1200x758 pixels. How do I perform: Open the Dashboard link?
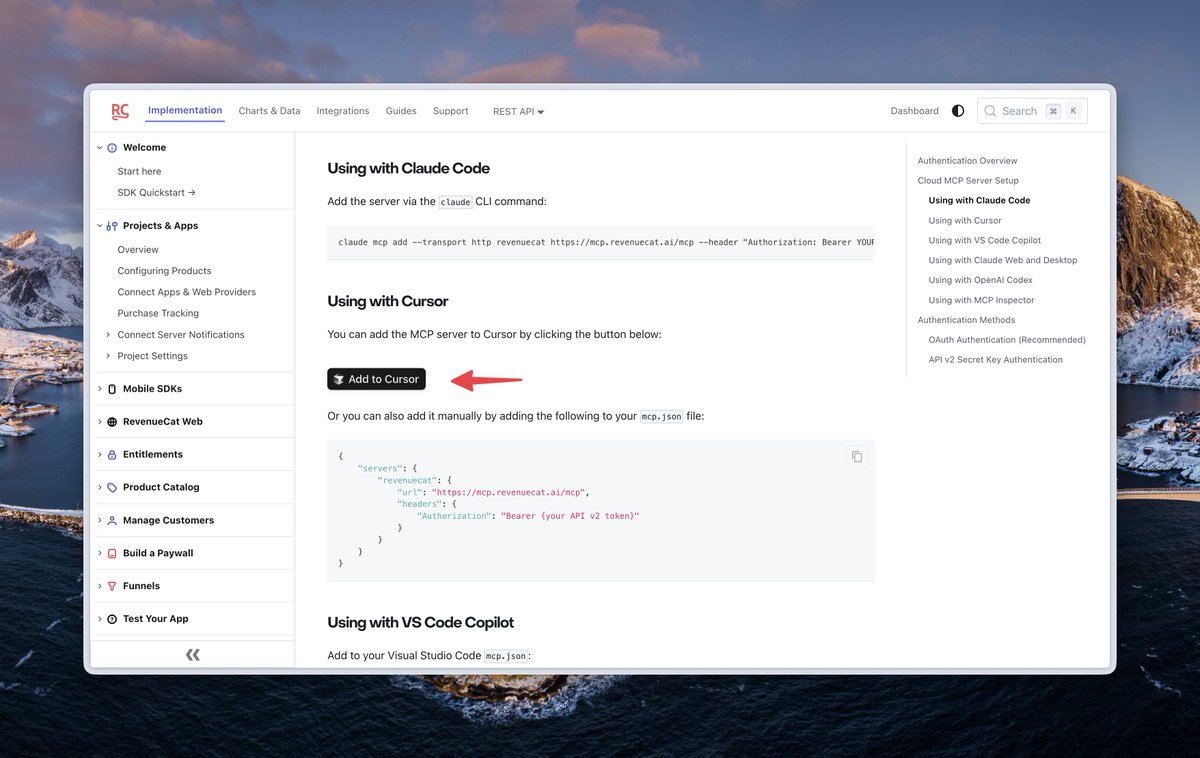[915, 111]
